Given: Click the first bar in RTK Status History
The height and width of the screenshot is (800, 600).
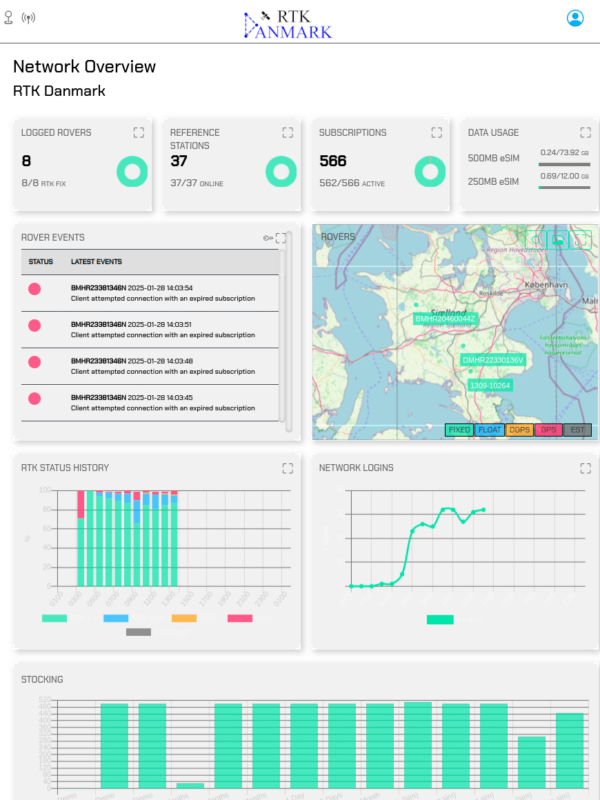Looking at the screenshot, I should tap(81, 538).
